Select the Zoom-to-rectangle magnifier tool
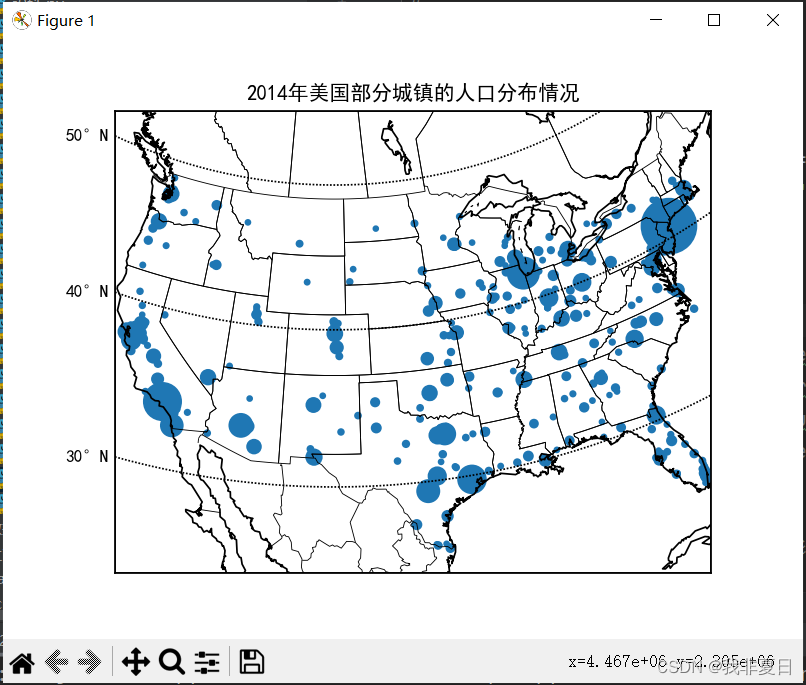 [171, 661]
